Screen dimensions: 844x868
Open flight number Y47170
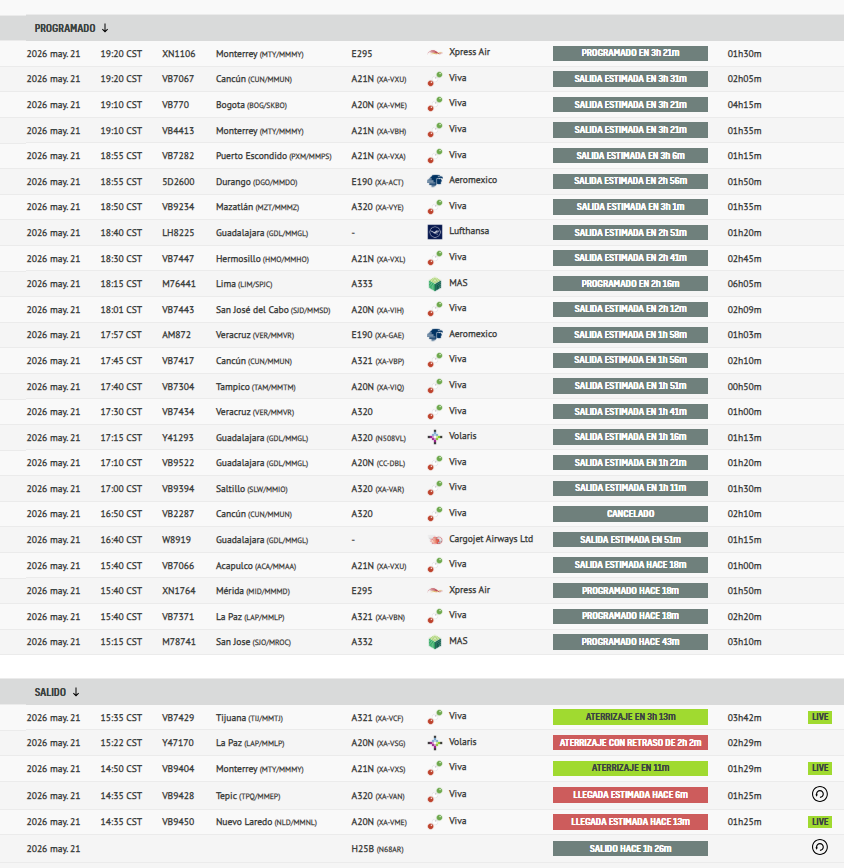[x=178, y=742]
